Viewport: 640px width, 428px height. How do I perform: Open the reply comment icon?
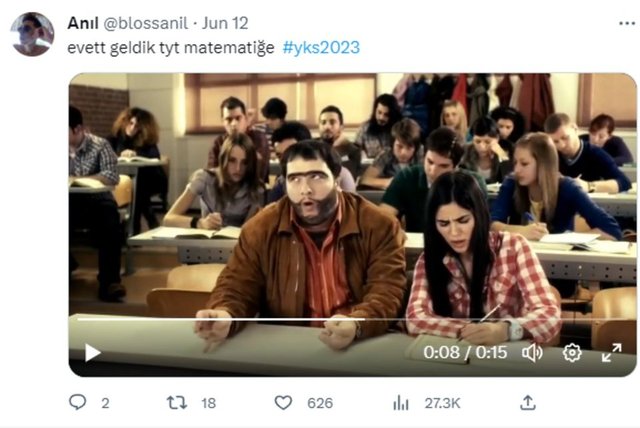tap(78, 402)
